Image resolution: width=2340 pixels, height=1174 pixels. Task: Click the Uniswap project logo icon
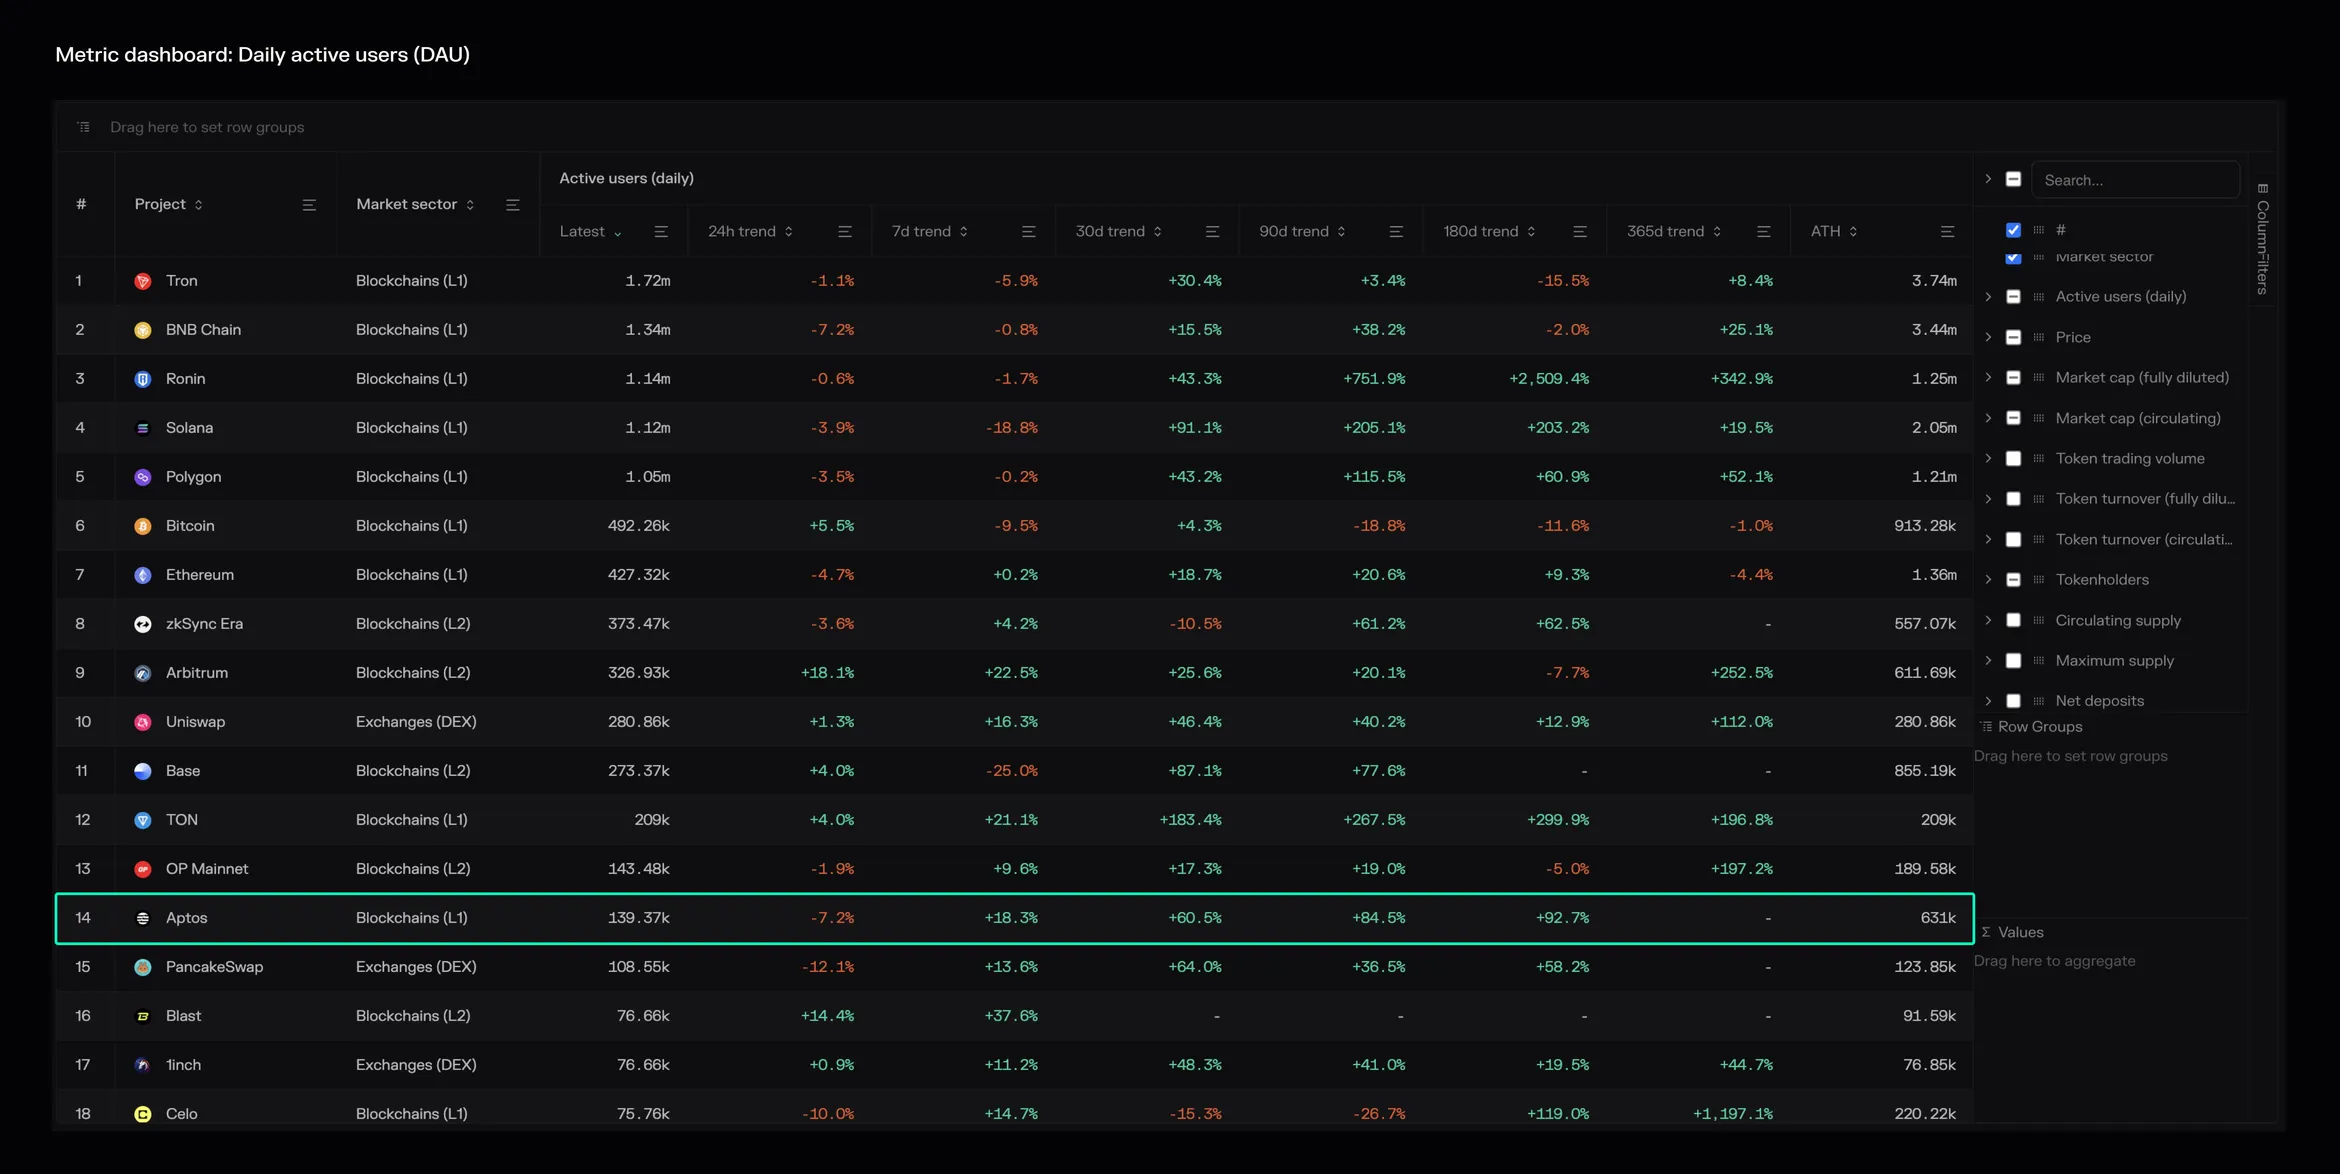click(143, 722)
